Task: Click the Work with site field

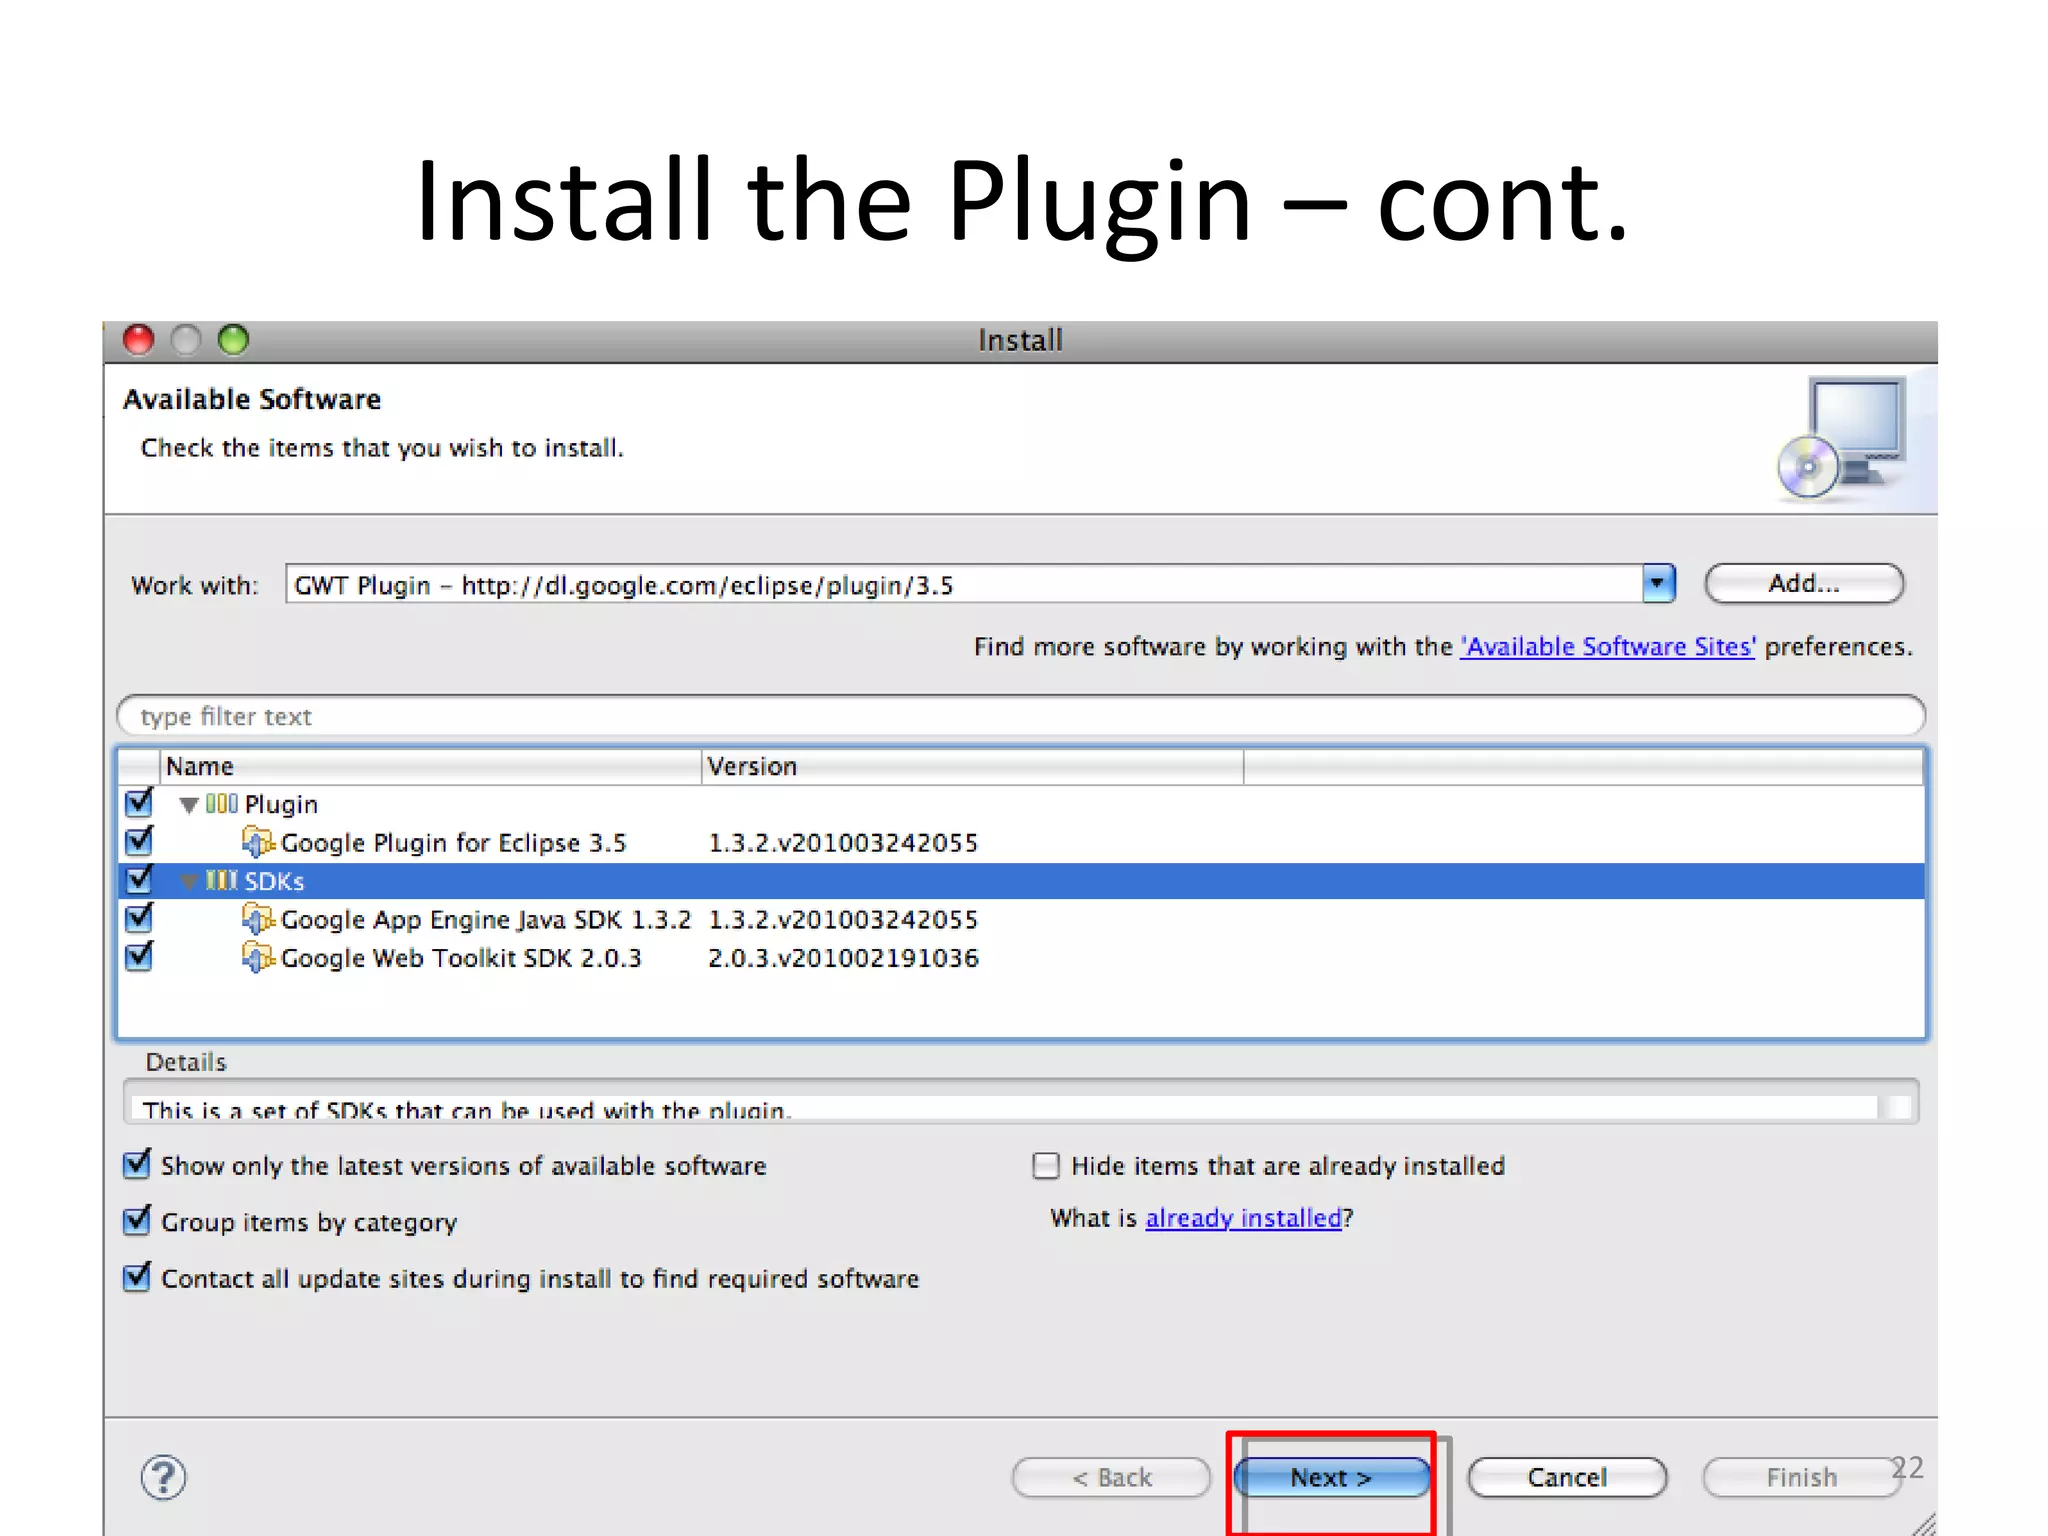Action: pyautogui.click(x=964, y=584)
